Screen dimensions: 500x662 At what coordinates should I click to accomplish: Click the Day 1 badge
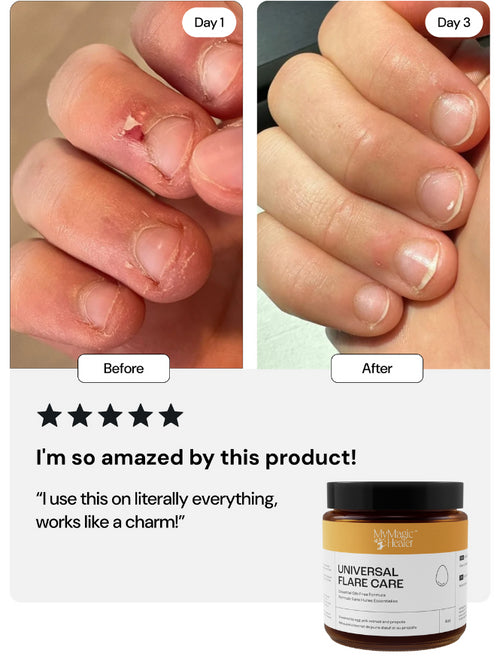(x=209, y=22)
